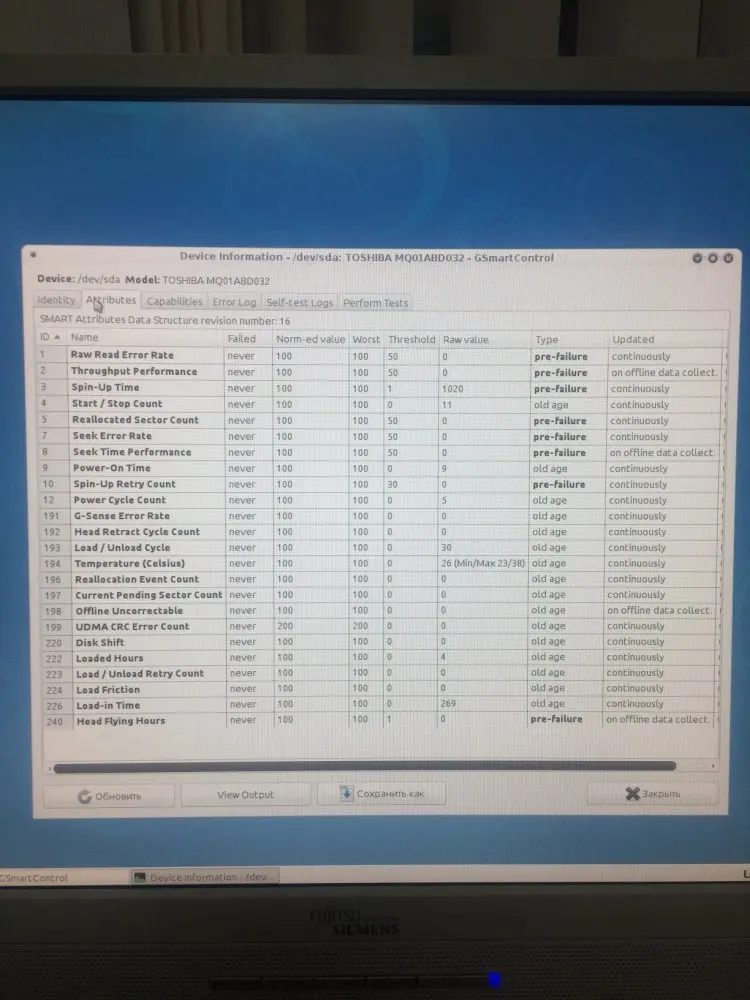The width and height of the screenshot is (750, 1000).
Task: Select the Loaded Hours row
Action: pos(380,658)
